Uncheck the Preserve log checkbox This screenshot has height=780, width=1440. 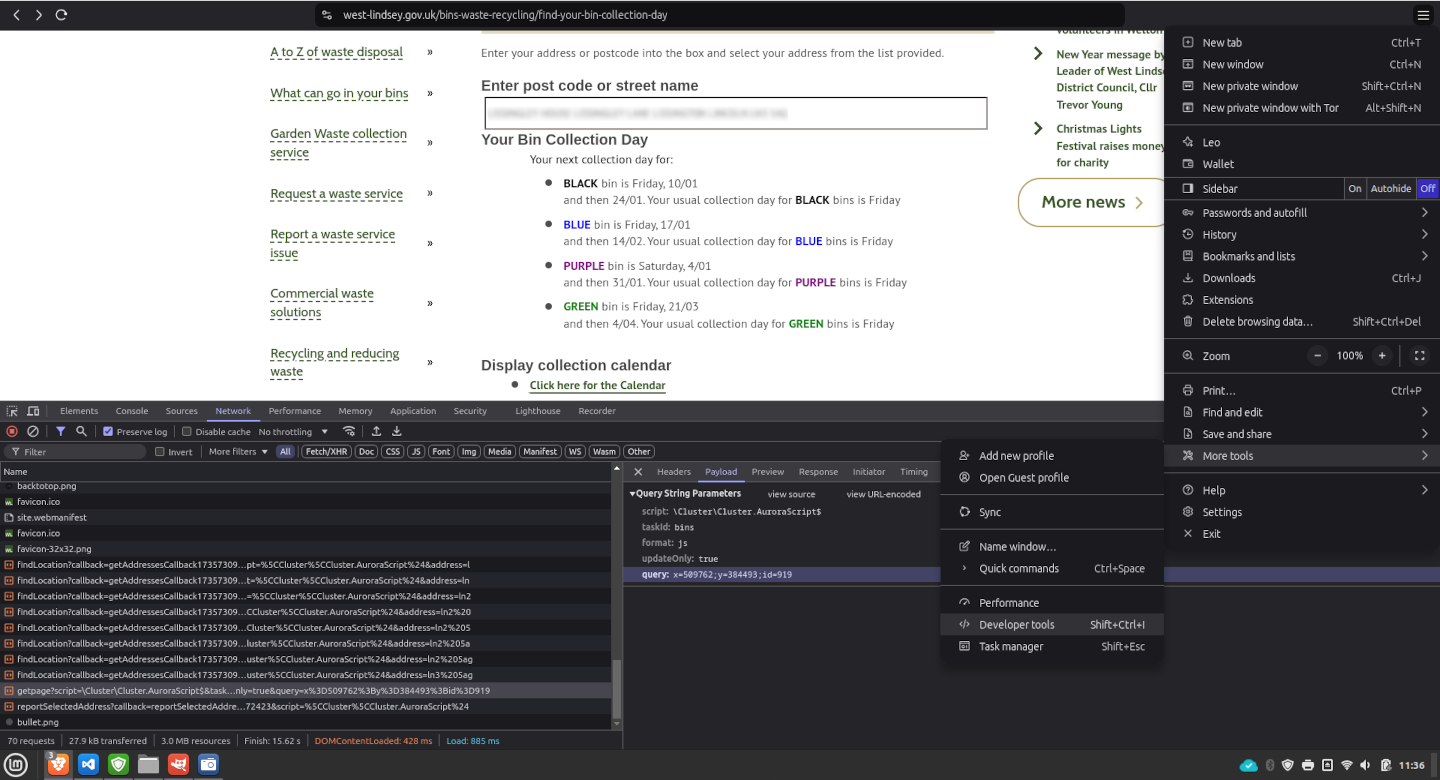coord(108,432)
